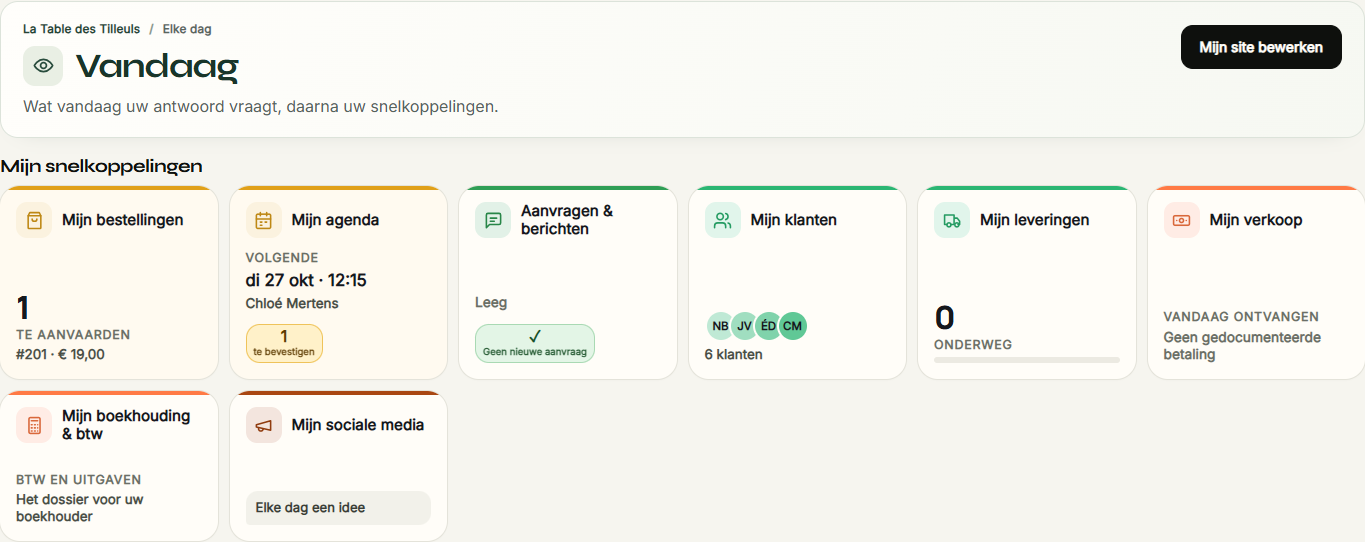Click the 'Elke dag een idee' field

[x=338, y=508]
